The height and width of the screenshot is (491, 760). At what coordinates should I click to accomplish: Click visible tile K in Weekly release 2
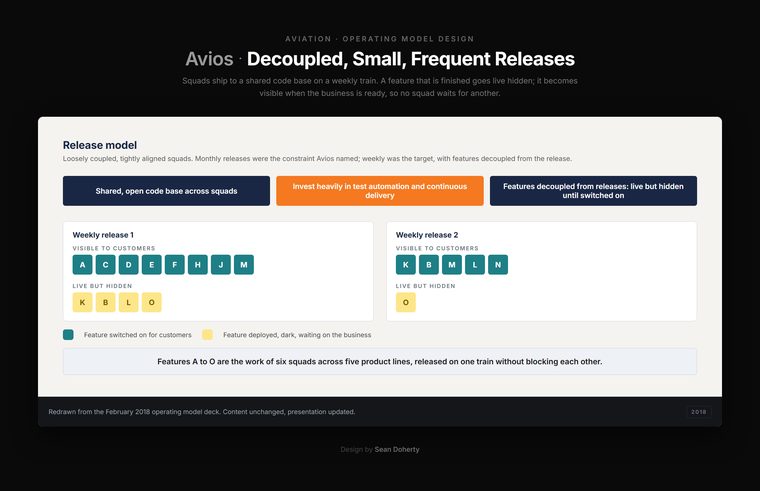coord(406,265)
